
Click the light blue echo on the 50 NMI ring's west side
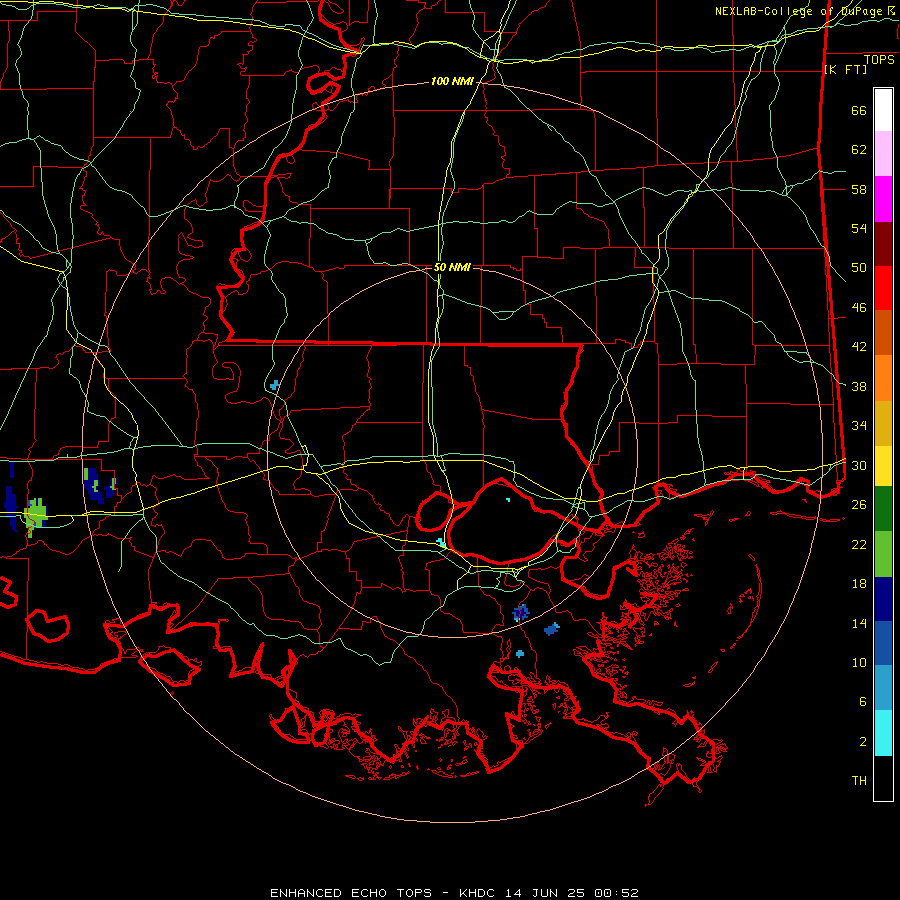[x=275, y=385]
